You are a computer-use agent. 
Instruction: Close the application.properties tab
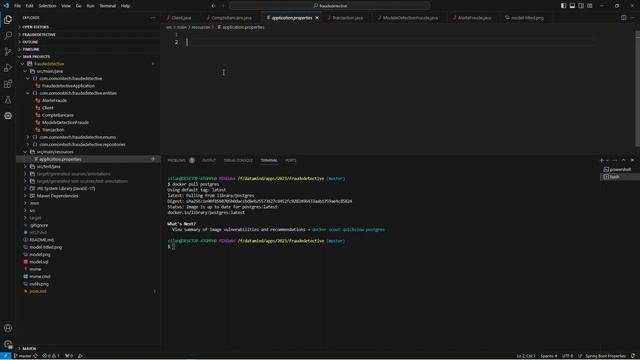coord(317,18)
